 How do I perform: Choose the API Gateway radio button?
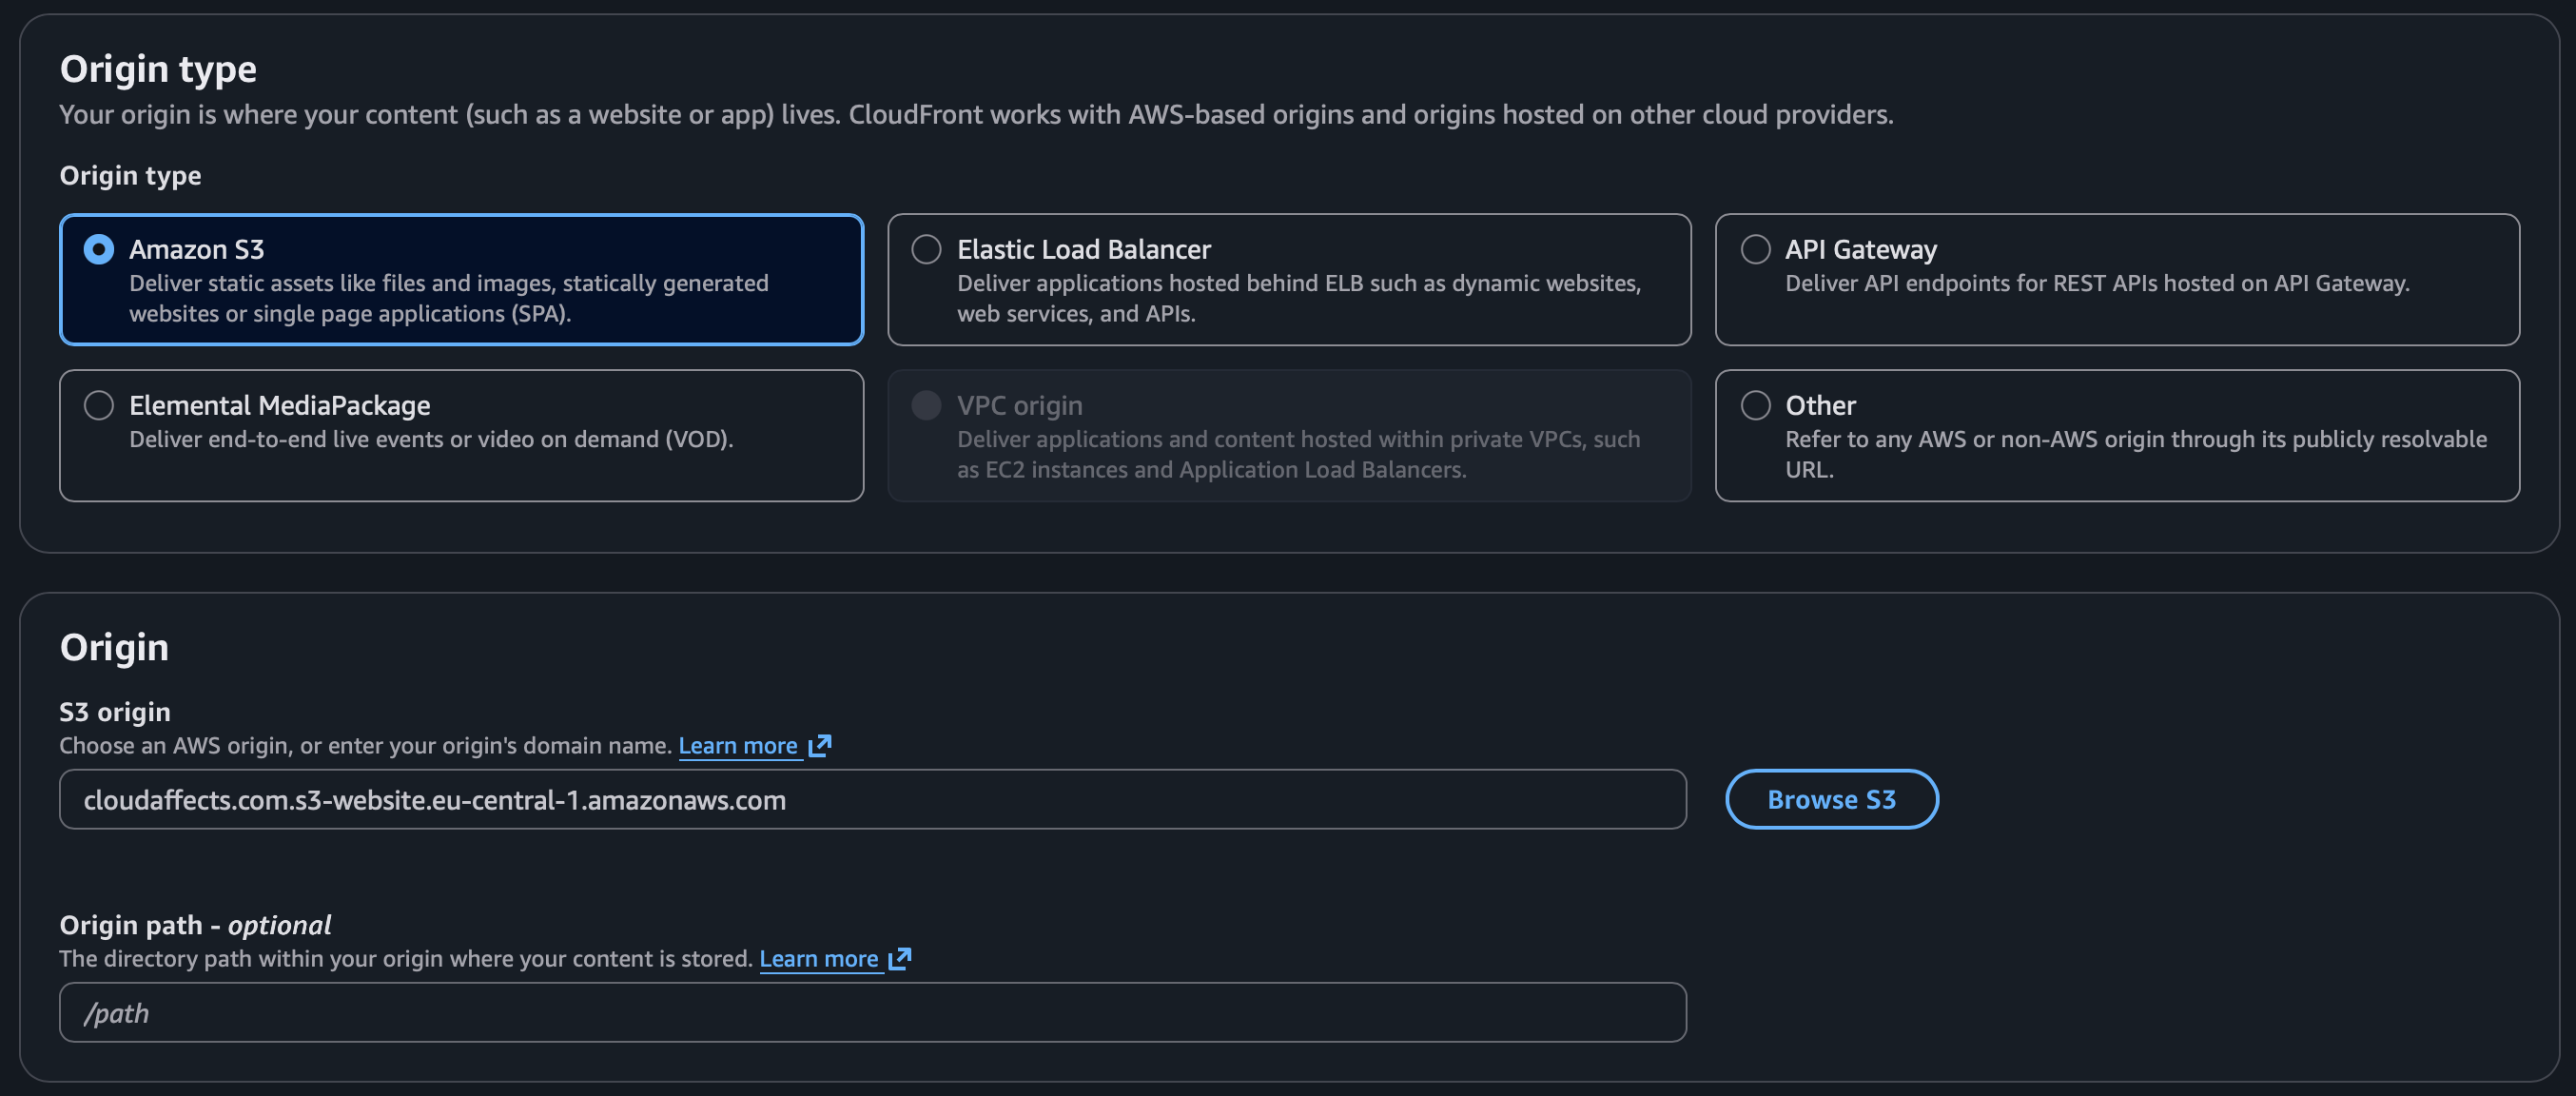[1755, 249]
